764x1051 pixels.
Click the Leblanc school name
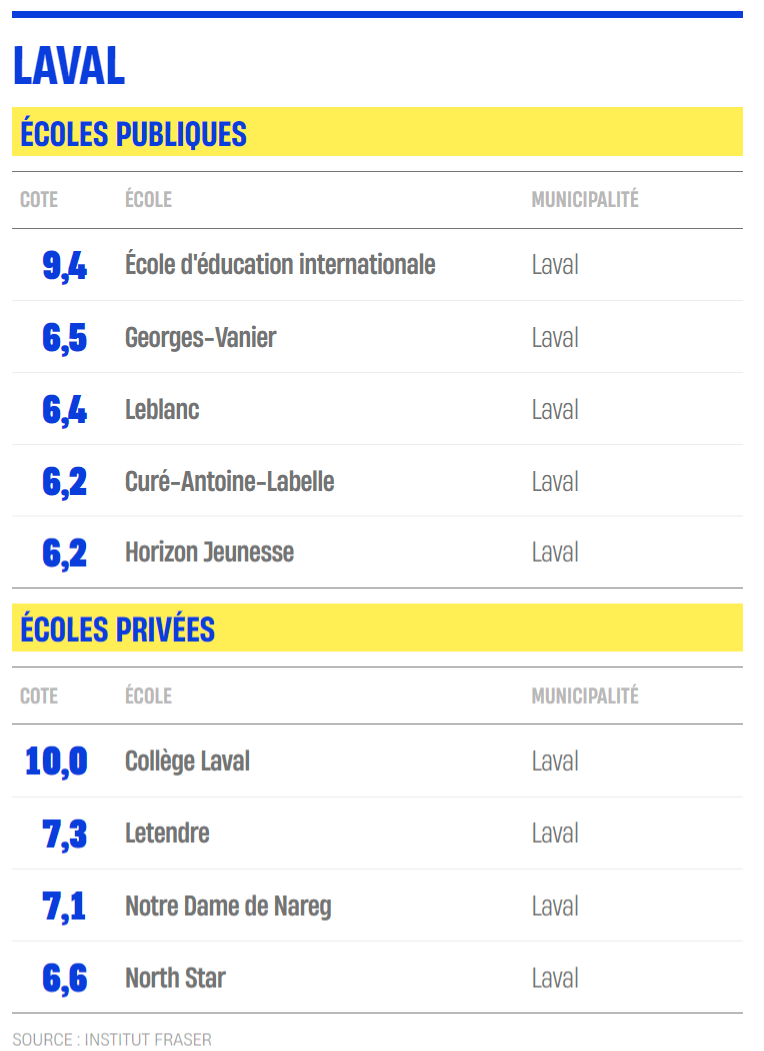pos(162,409)
